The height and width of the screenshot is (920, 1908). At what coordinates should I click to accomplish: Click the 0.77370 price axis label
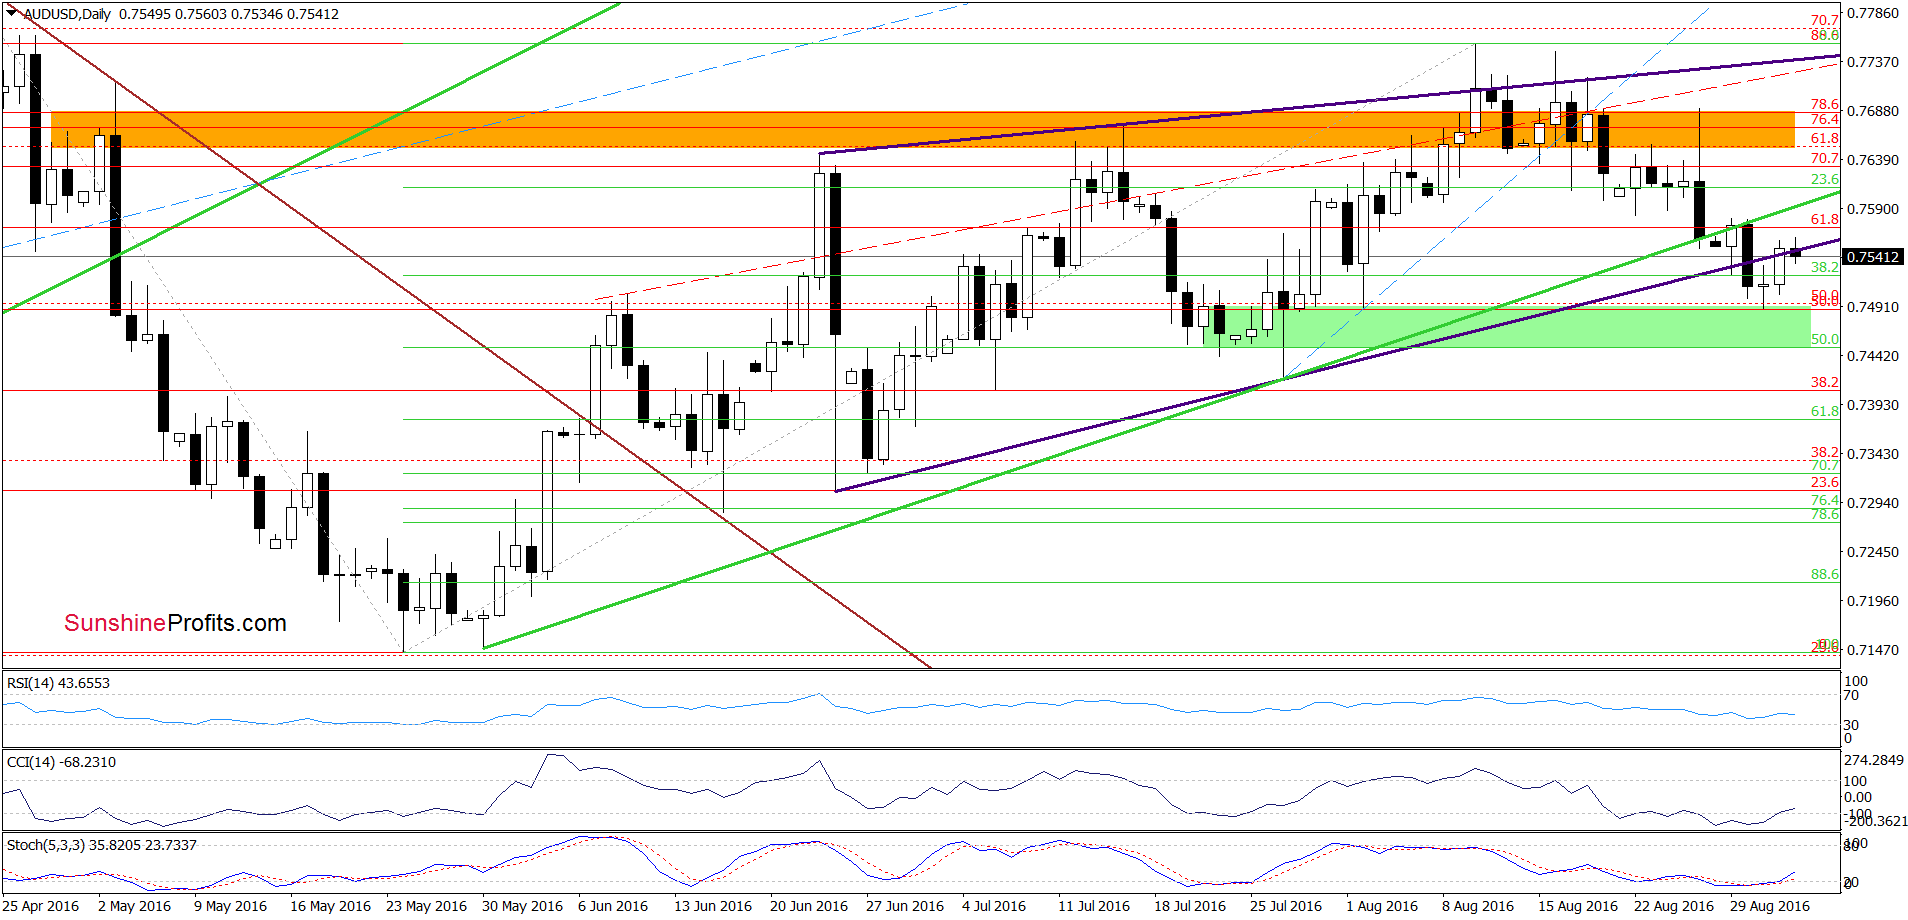(x=1872, y=62)
